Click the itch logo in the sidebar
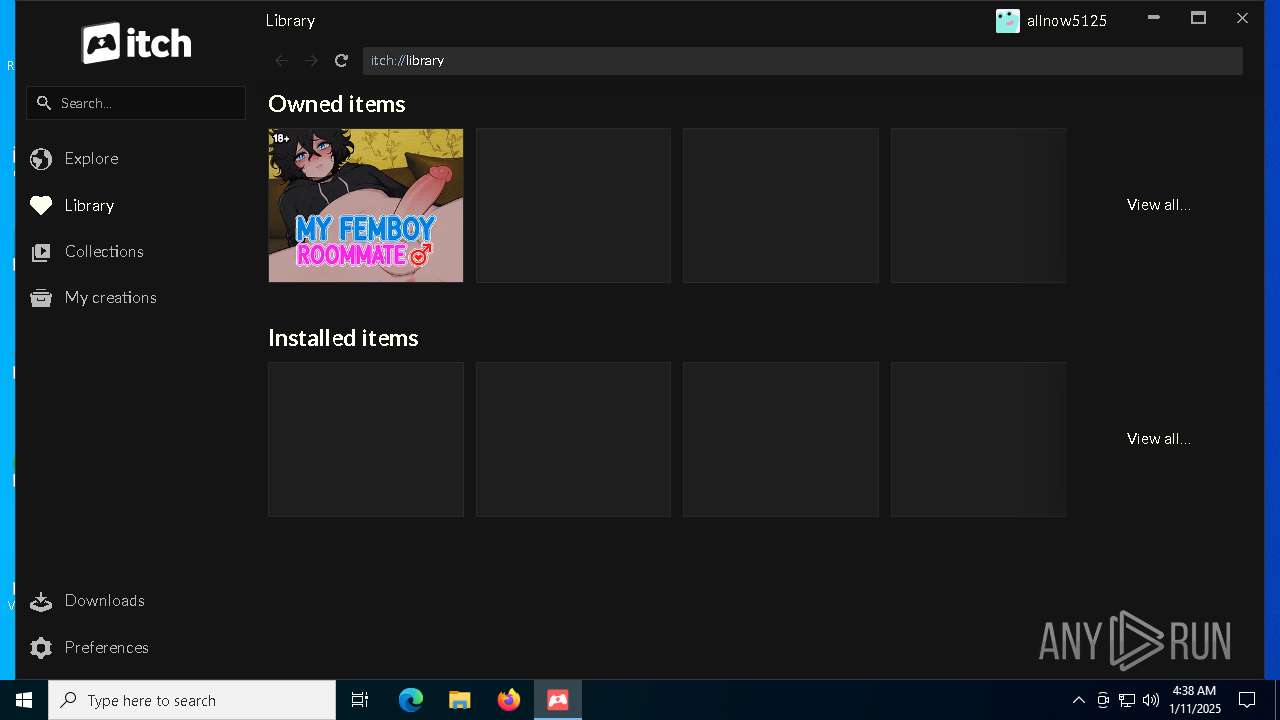 click(136, 43)
